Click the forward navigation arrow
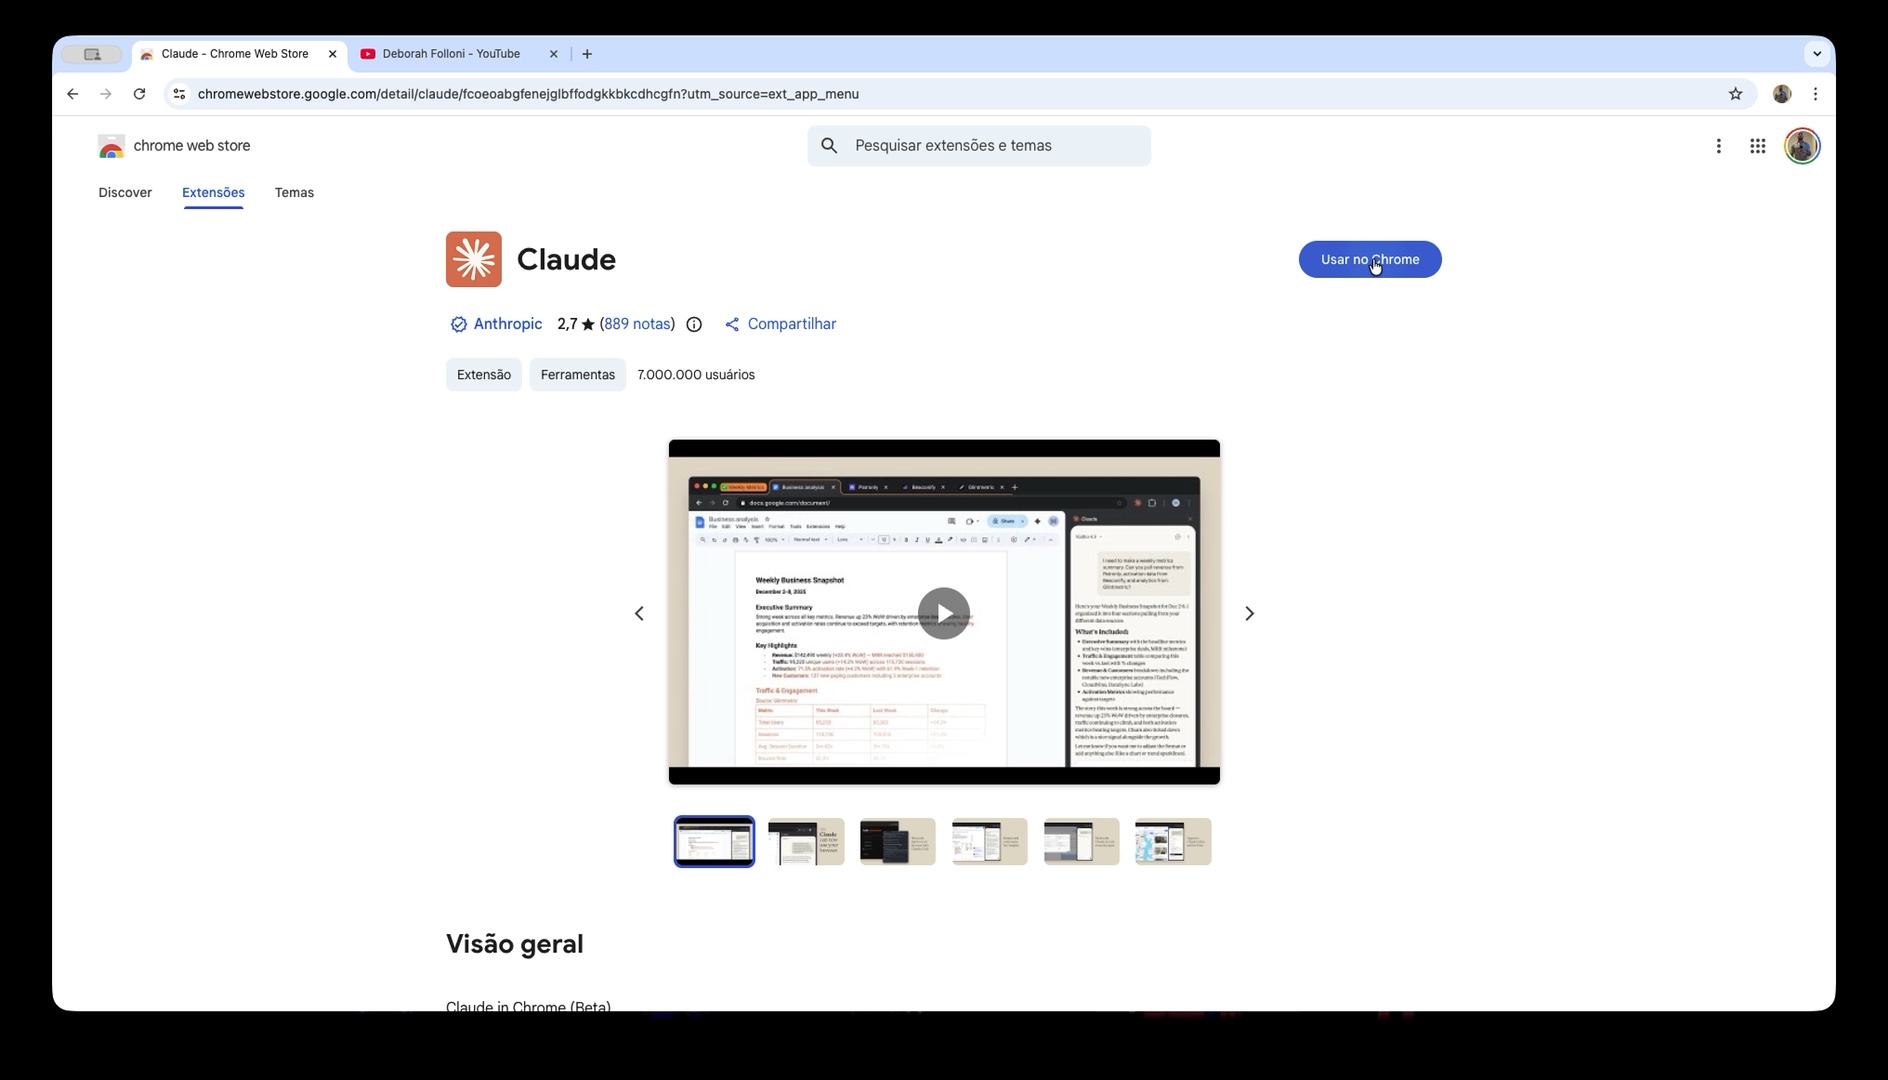The height and width of the screenshot is (1080, 1888). click(106, 94)
